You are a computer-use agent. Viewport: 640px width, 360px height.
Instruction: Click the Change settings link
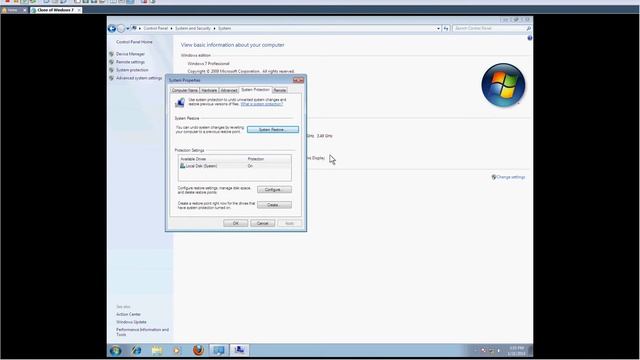point(511,177)
